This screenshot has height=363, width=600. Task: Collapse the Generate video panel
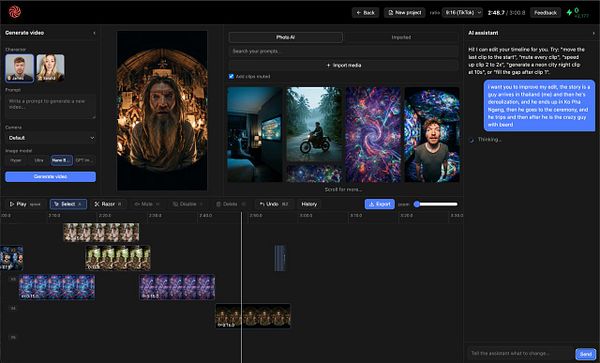pos(94,33)
